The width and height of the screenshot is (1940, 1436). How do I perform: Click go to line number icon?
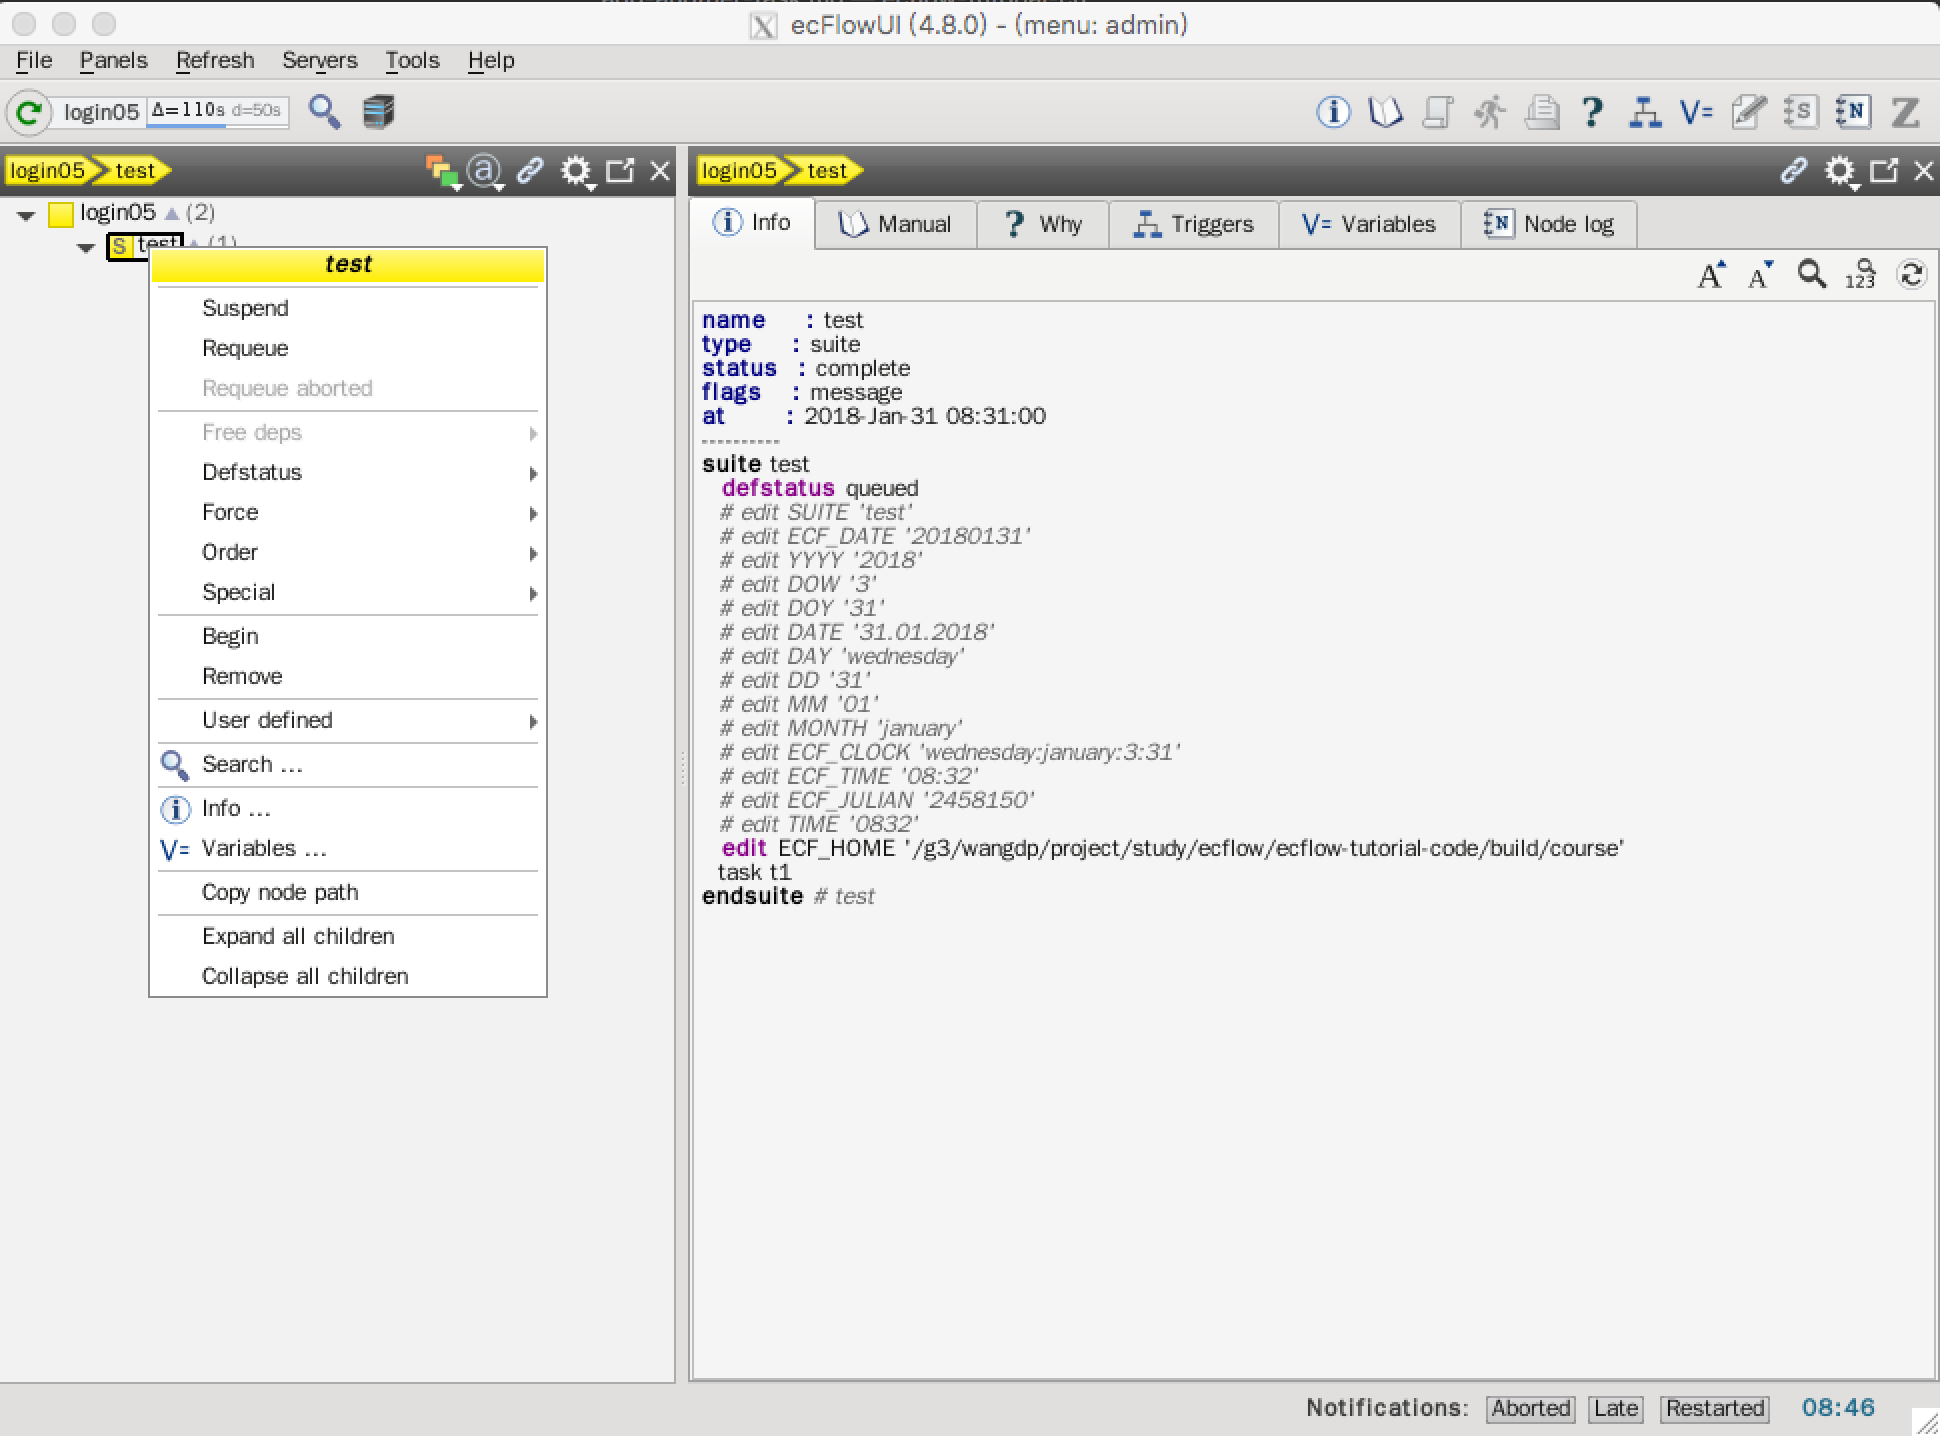(1860, 274)
